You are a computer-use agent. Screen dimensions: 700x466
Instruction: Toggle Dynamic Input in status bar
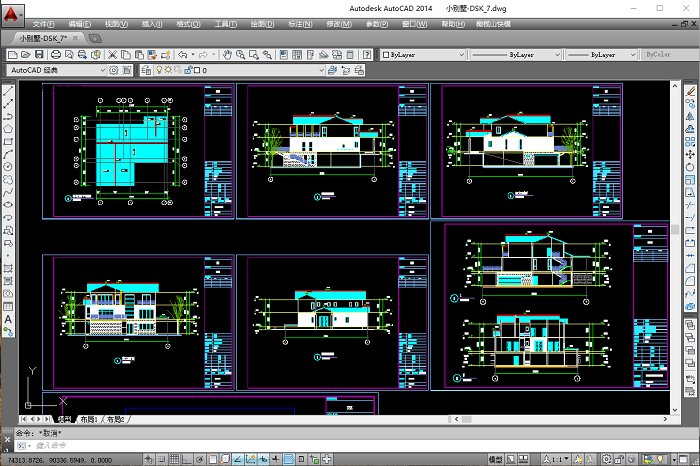(x=263, y=459)
